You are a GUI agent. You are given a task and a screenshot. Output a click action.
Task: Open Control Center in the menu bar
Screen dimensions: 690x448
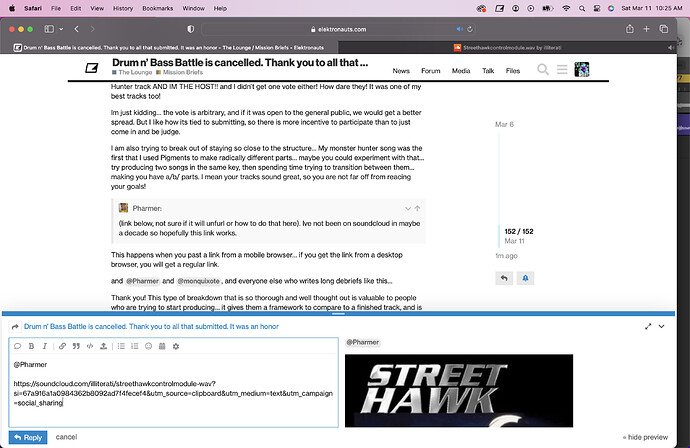tap(597, 8)
